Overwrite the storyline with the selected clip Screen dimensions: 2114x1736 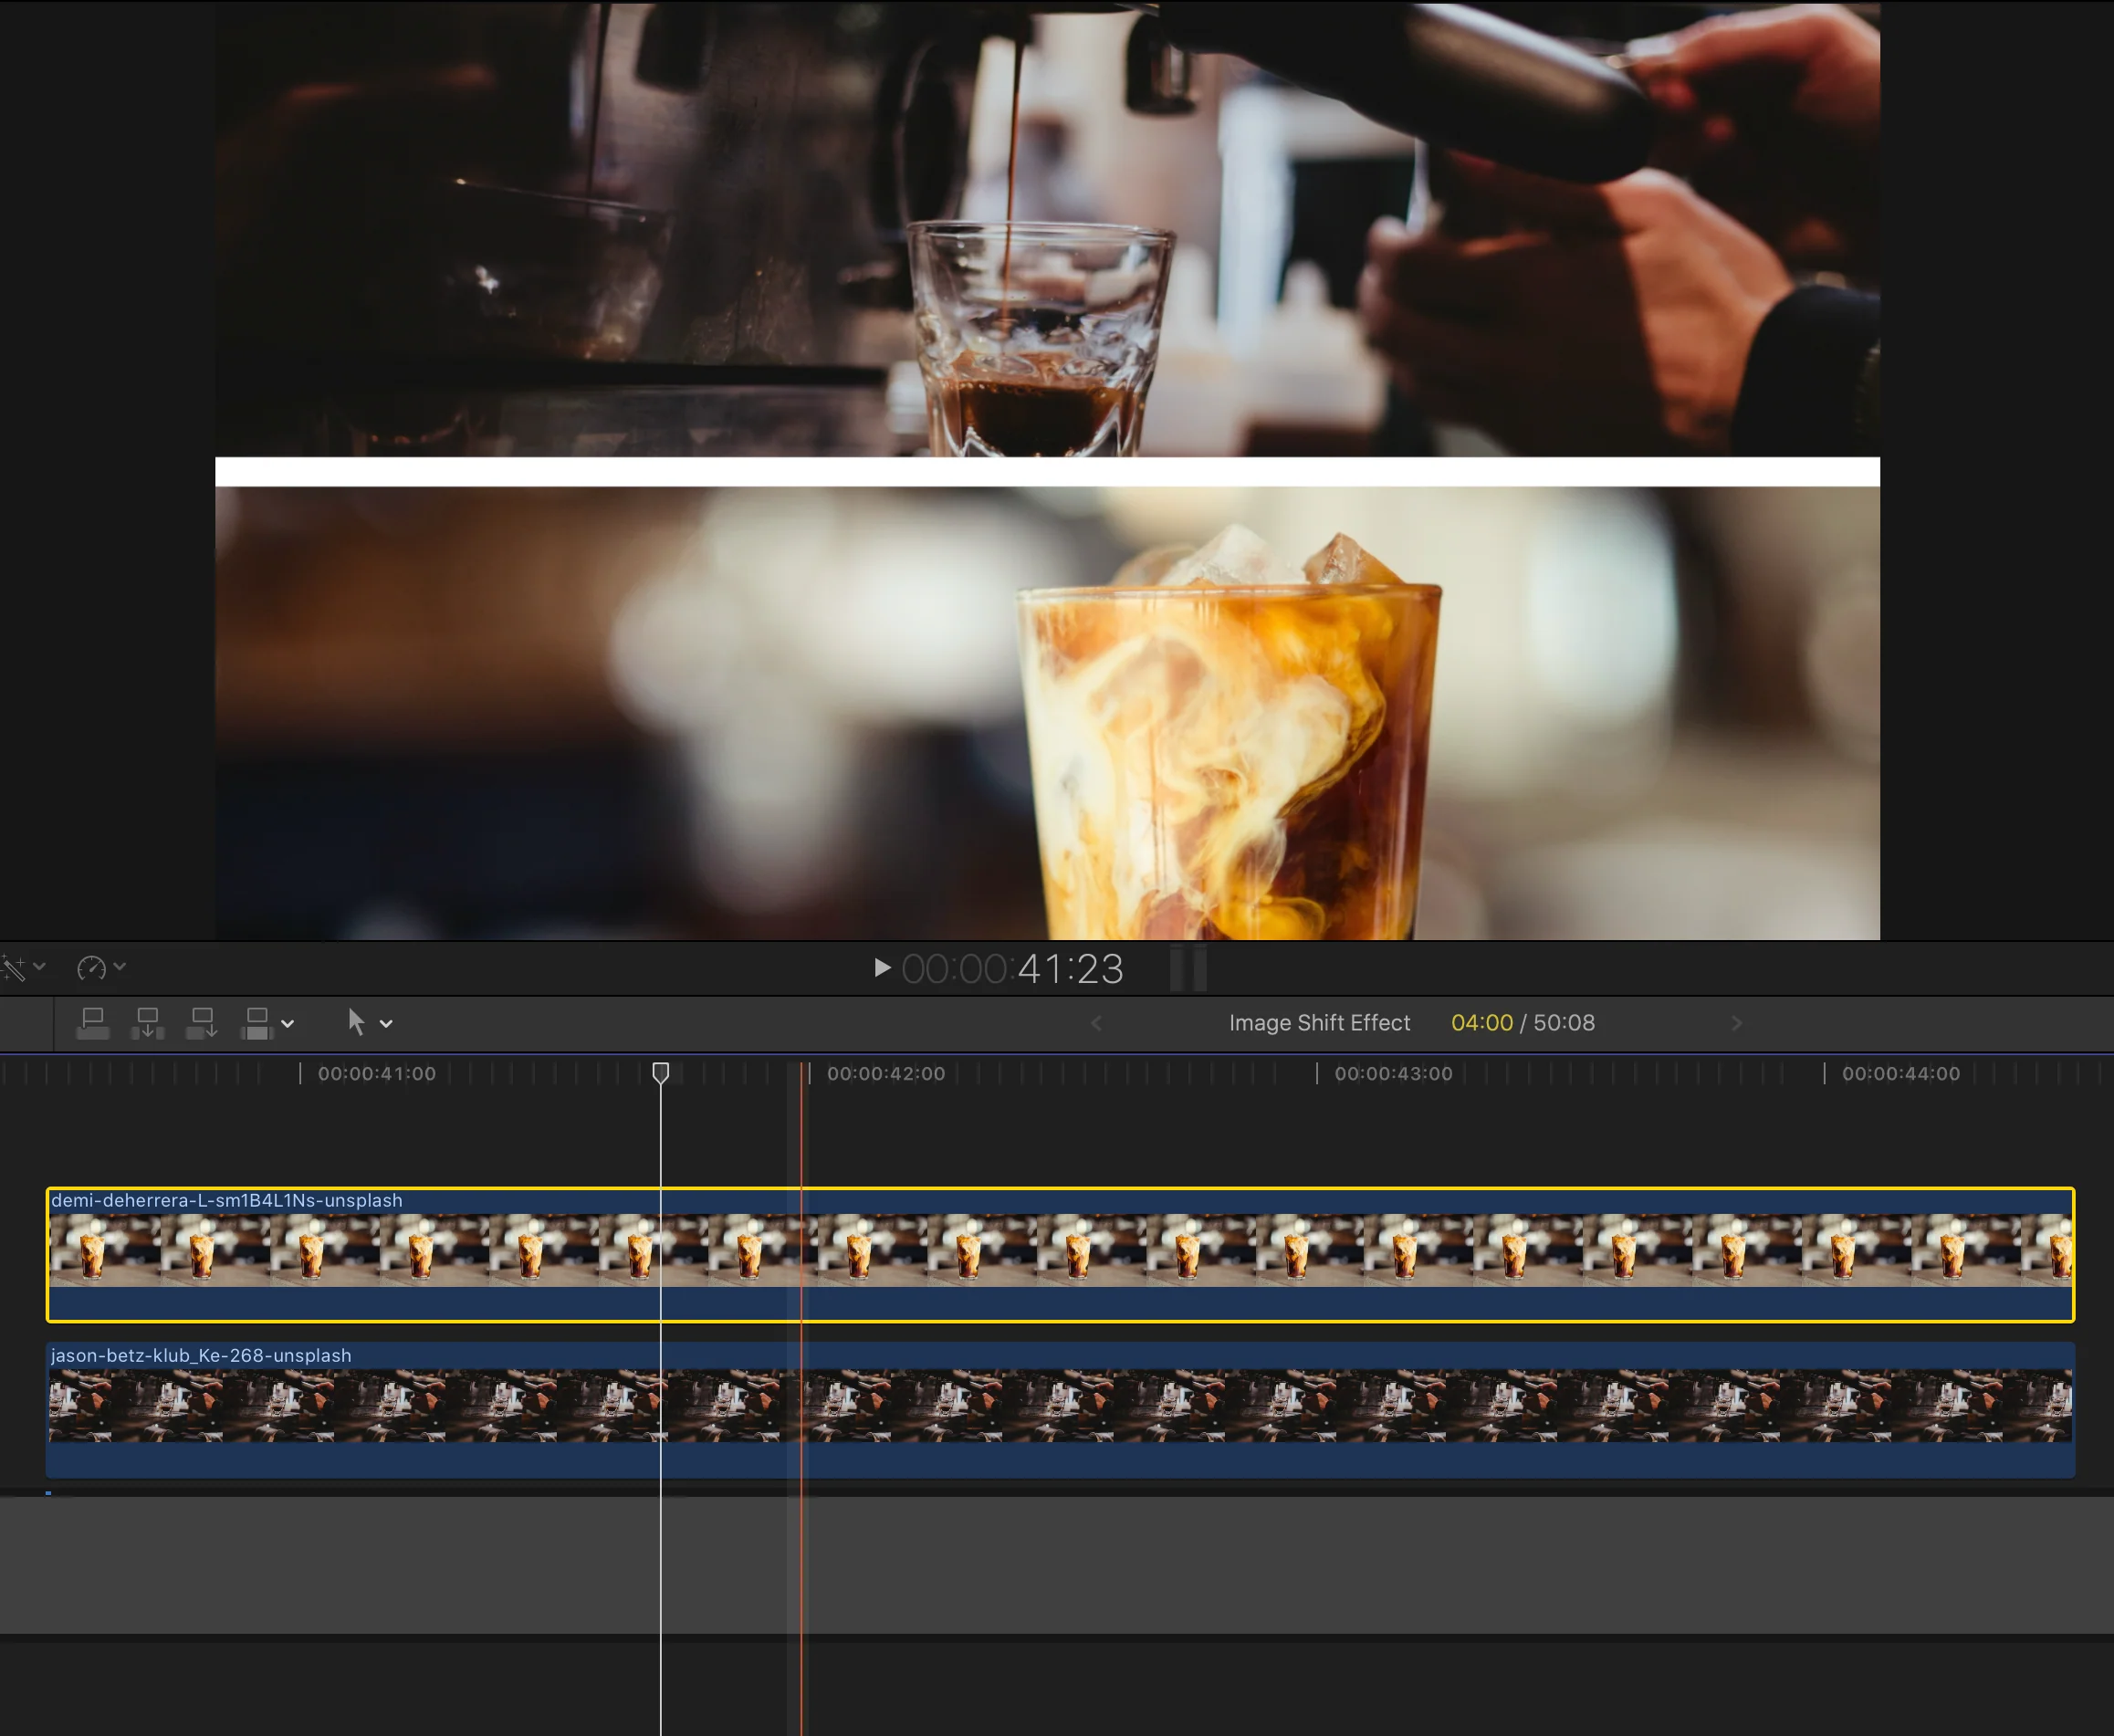pyautogui.click(x=257, y=1023)
